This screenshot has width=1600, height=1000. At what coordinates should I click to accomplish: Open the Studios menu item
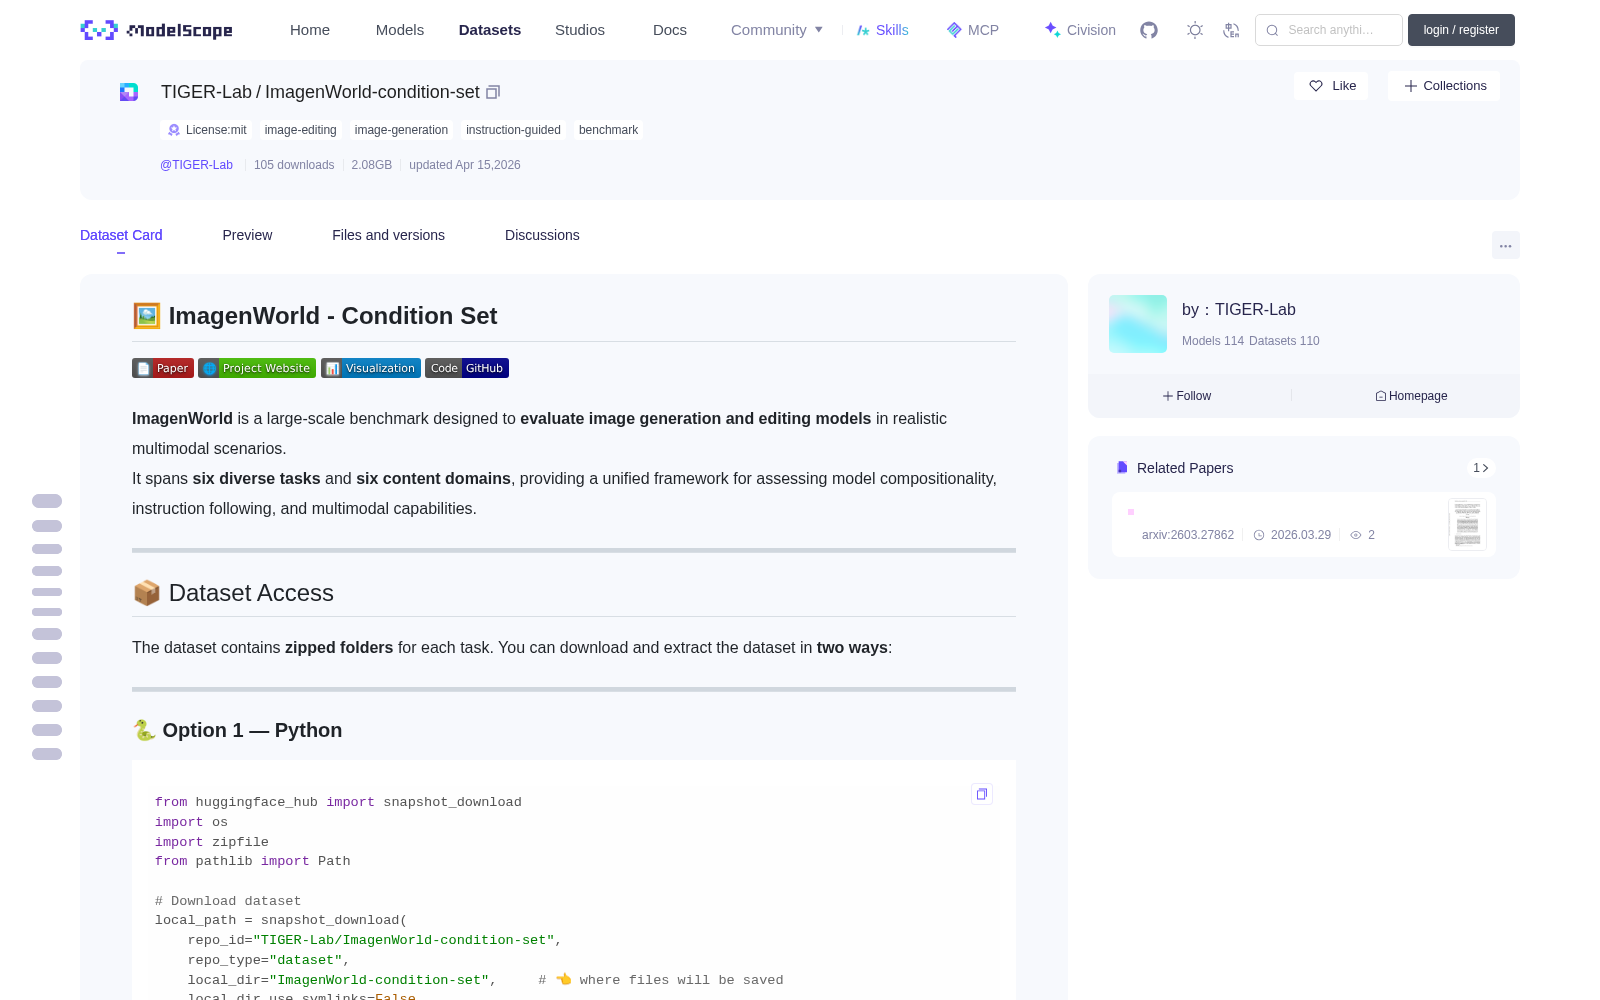pyautogui.click(x=580, y=30)
